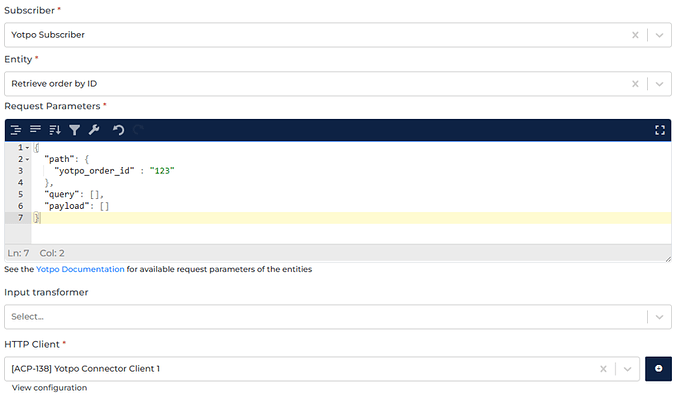Clear the HTTP Client selection
The height and width of the screenshot is (398, 690).
pyautogui.click(x=603, y=369)
